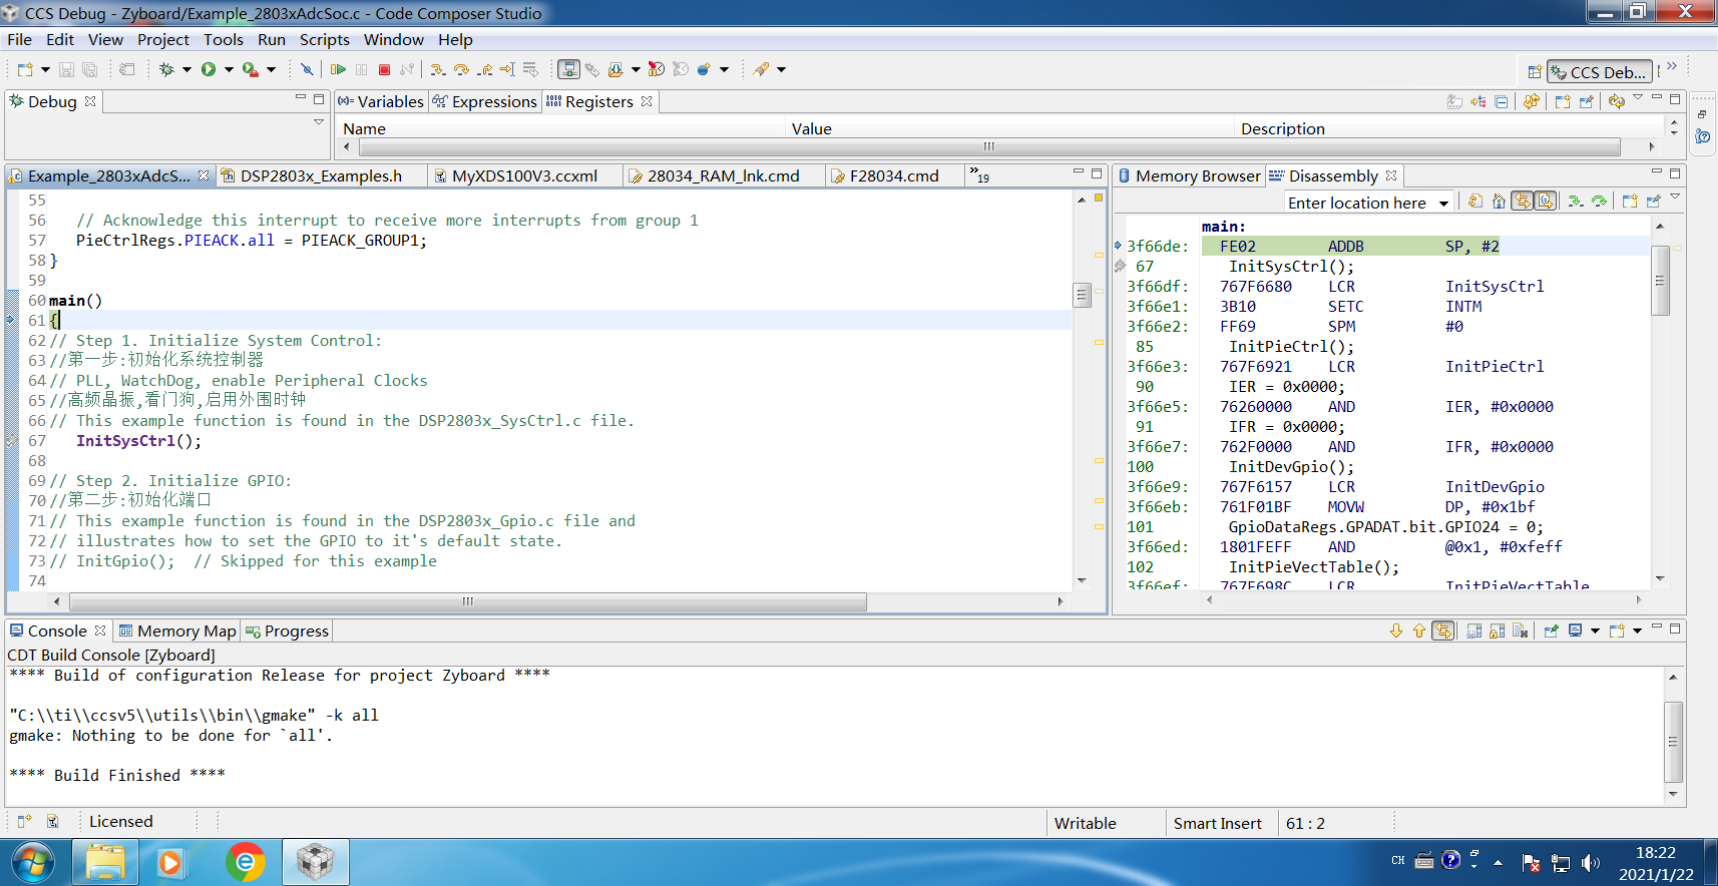The height and width of the screenshot is (886, 1718).
Task: Open the Scripts menu
Action: (324, 40)
